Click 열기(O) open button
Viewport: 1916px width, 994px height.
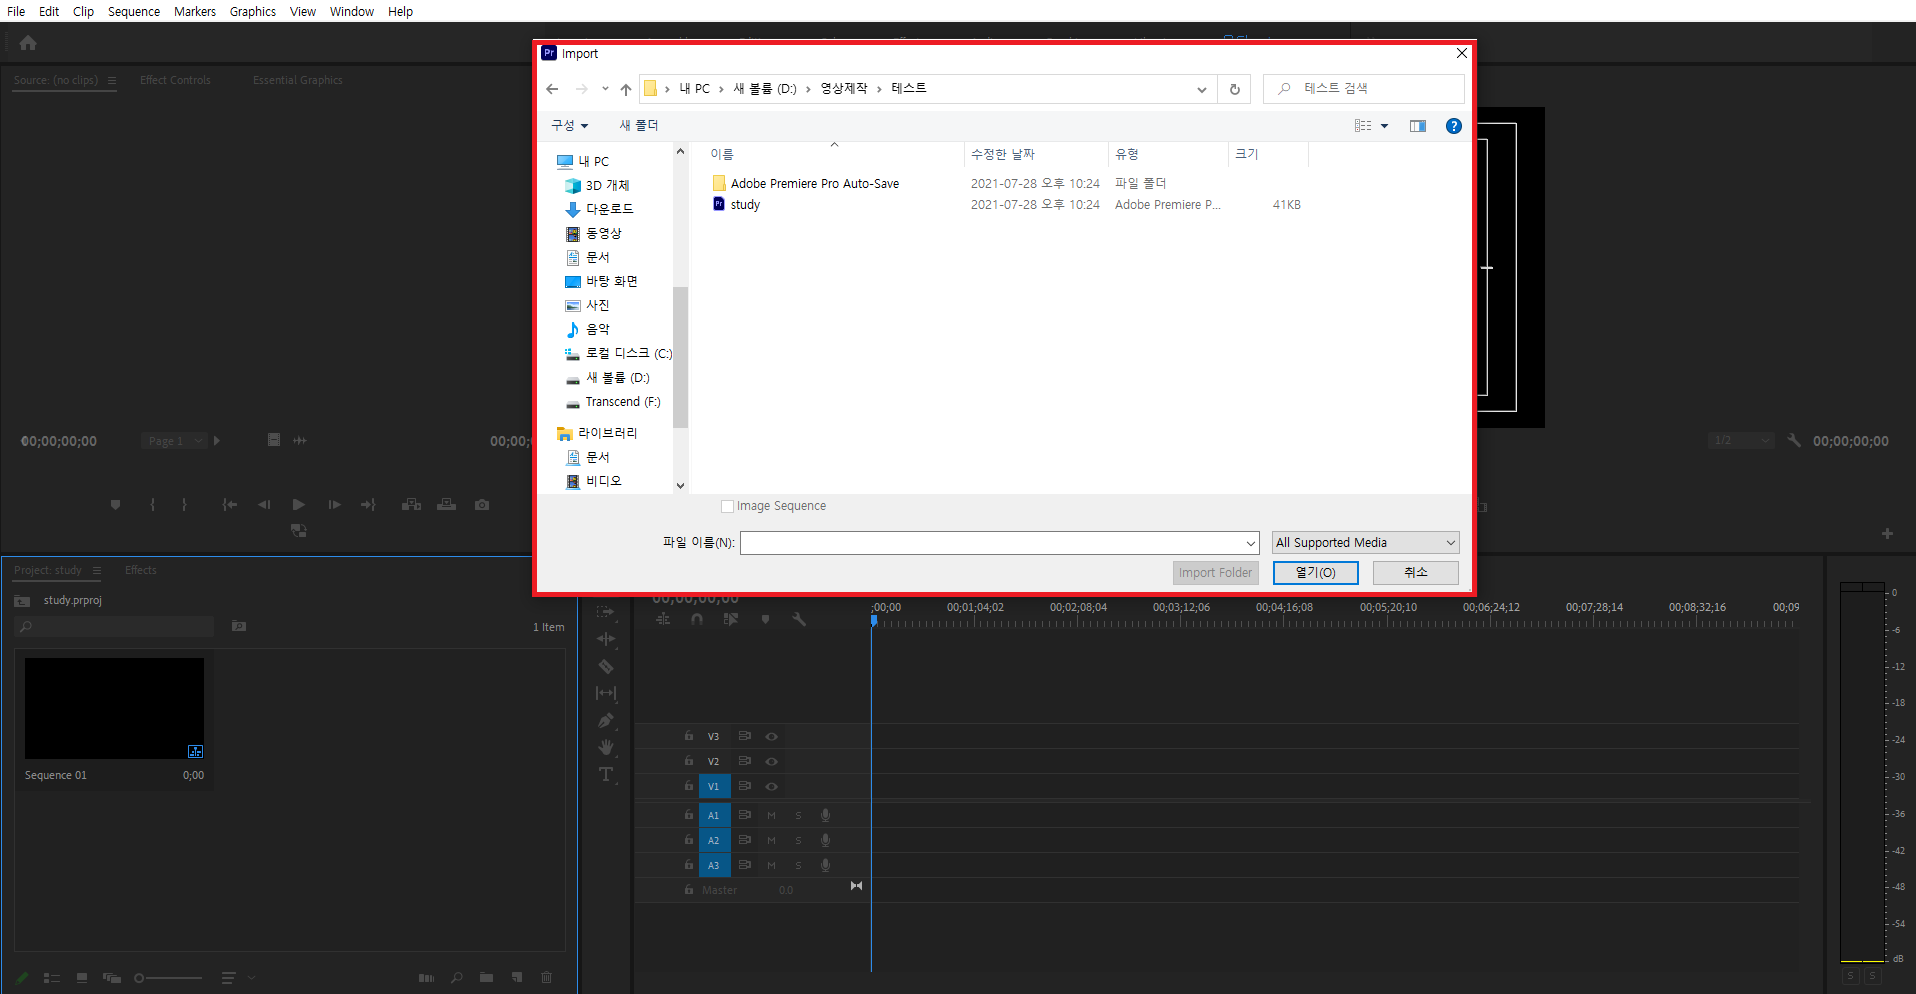tap(1315, 573)
